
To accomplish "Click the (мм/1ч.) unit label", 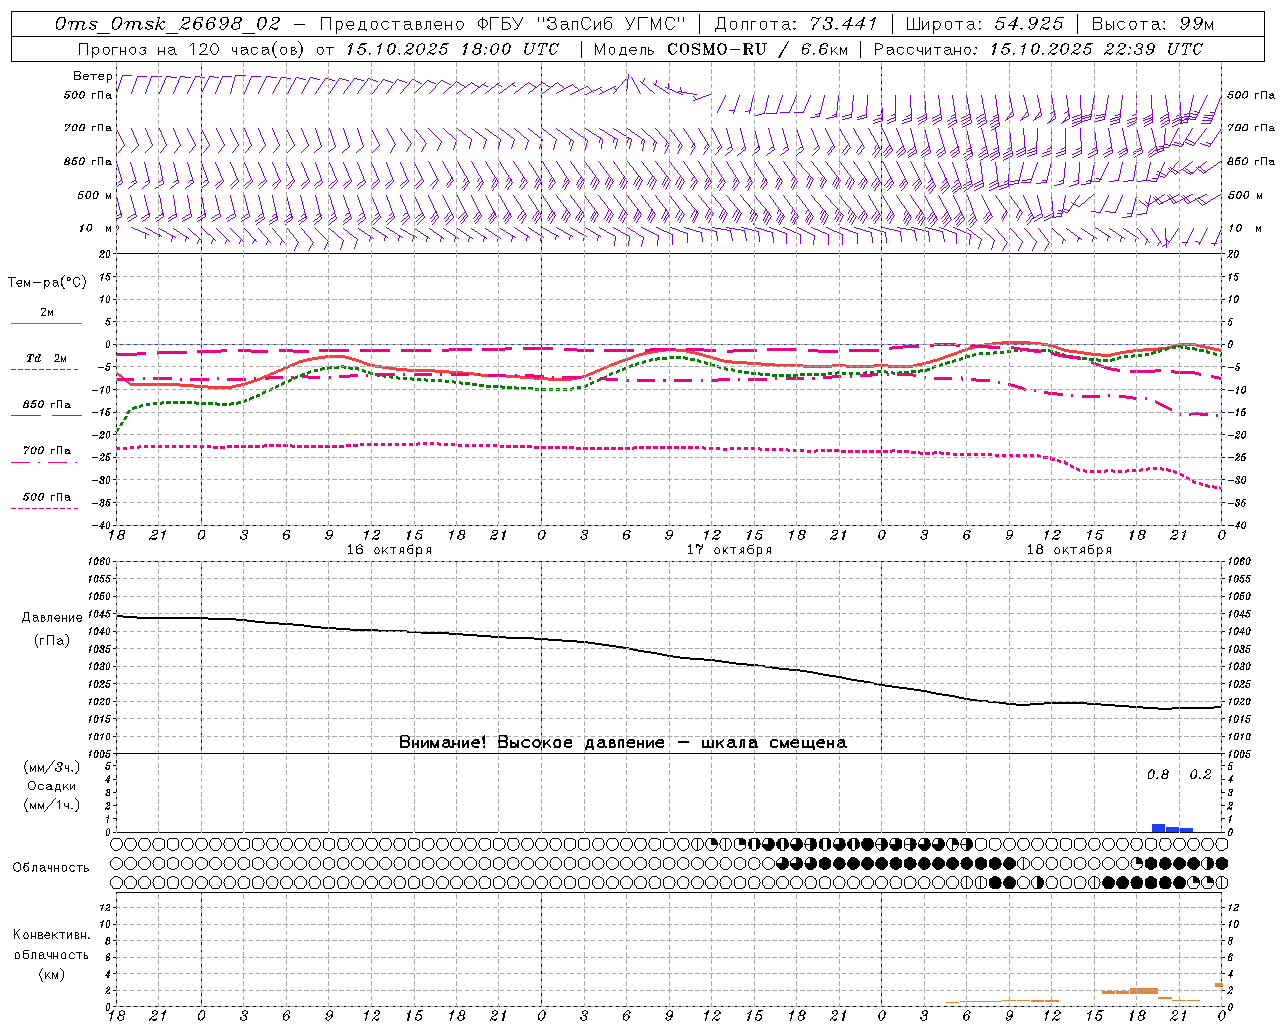I will (51, 805).
